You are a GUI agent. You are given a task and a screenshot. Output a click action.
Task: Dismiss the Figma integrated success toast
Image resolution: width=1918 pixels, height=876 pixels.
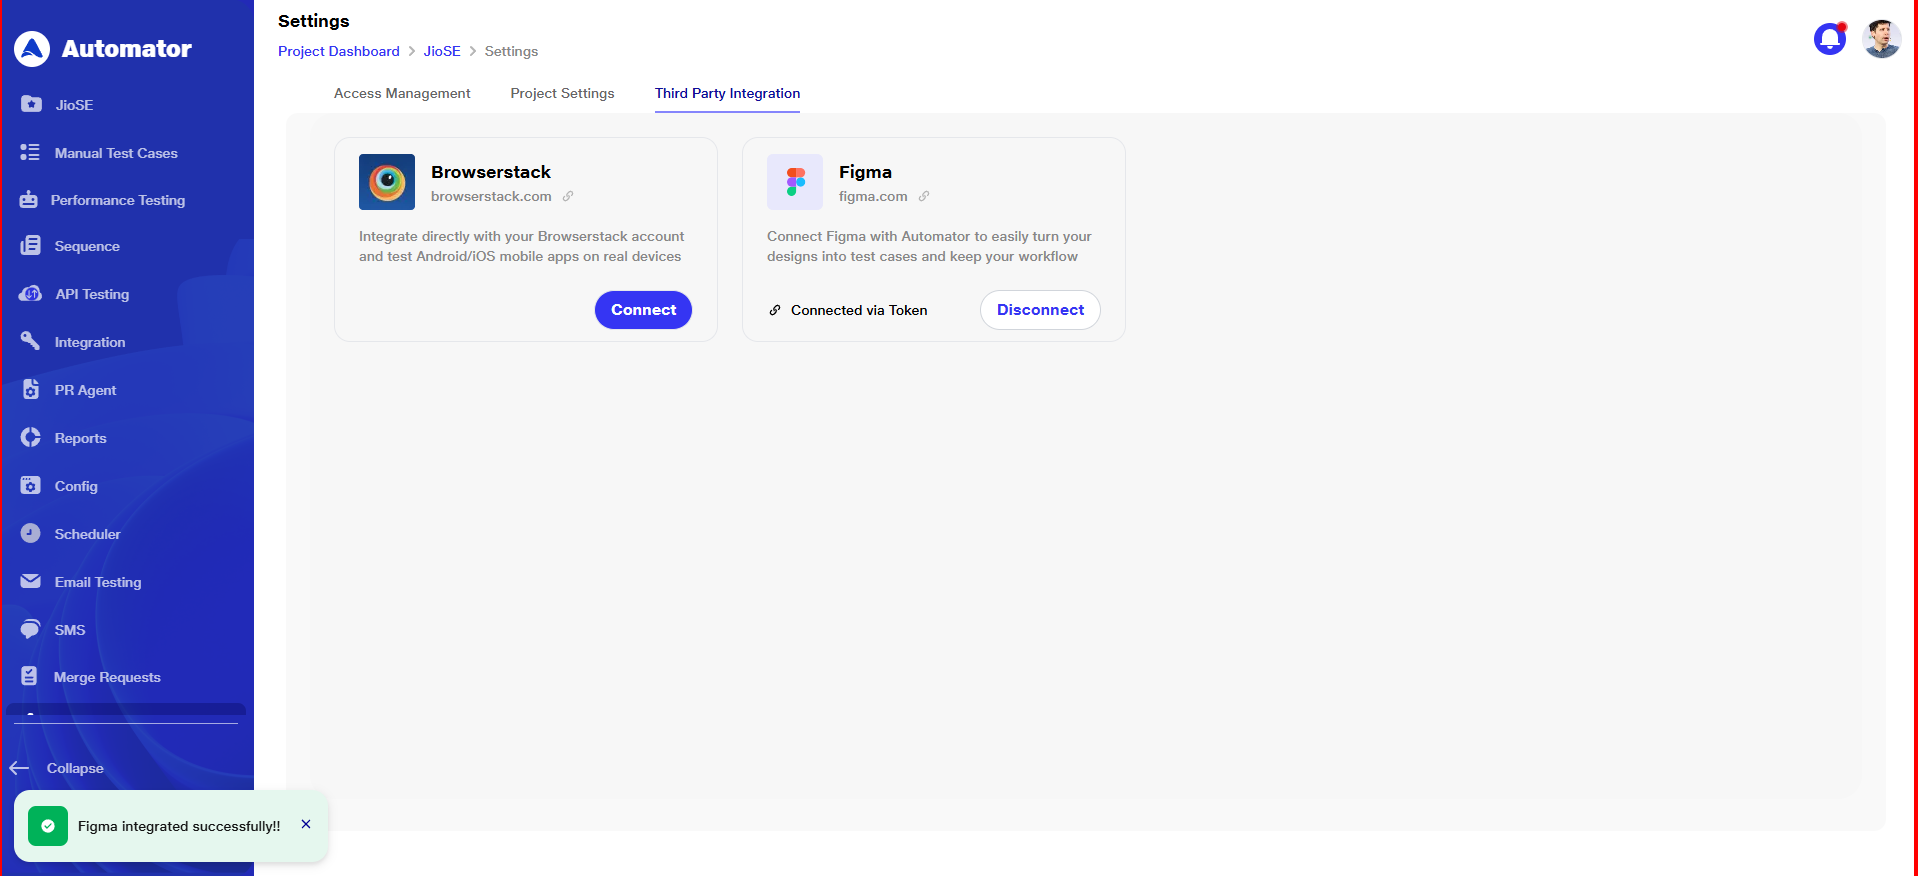(x=306, y=825)
